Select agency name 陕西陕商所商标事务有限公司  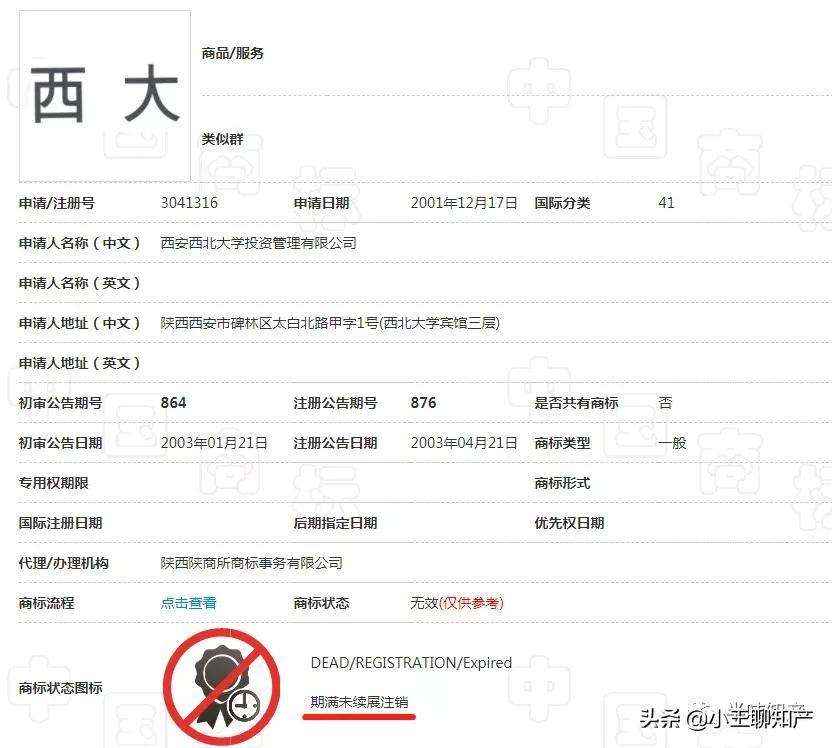252,563
